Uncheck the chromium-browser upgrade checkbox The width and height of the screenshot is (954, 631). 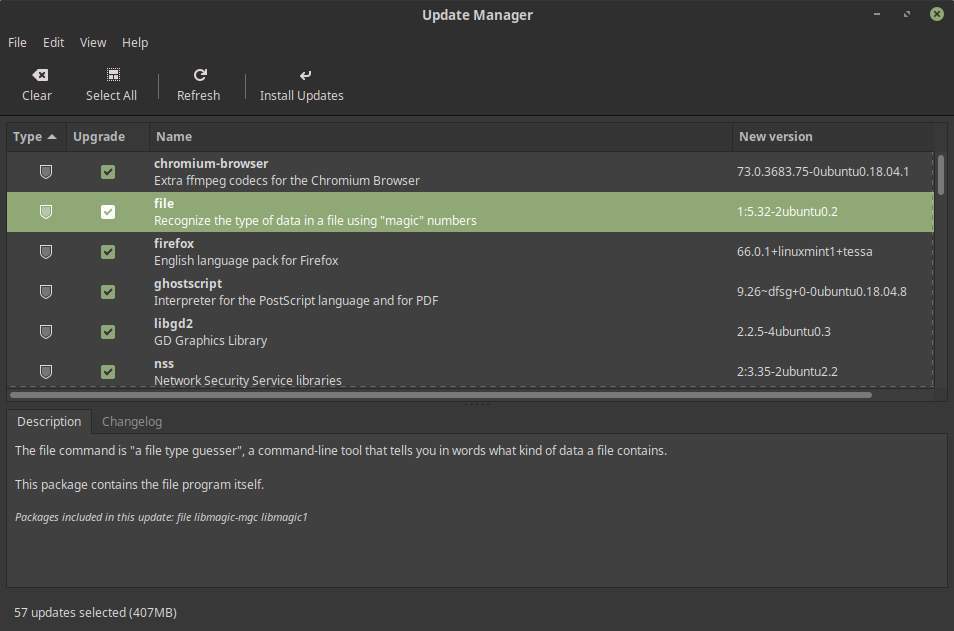click(x=108, y=172)
